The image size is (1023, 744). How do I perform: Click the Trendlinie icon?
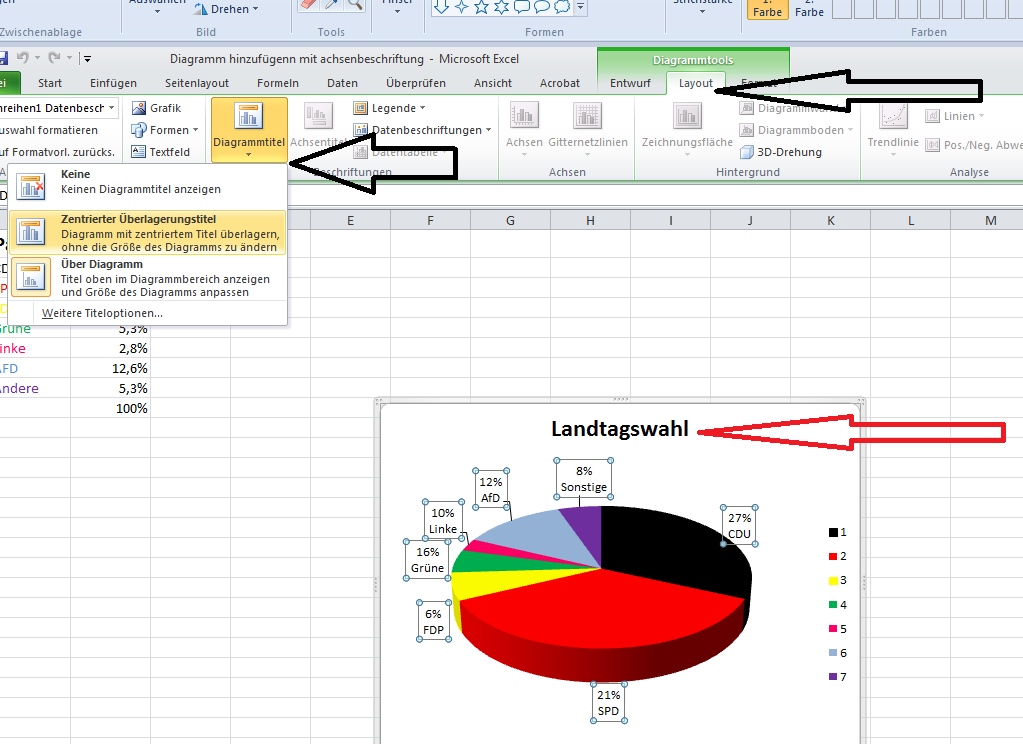tap(892, 117)
